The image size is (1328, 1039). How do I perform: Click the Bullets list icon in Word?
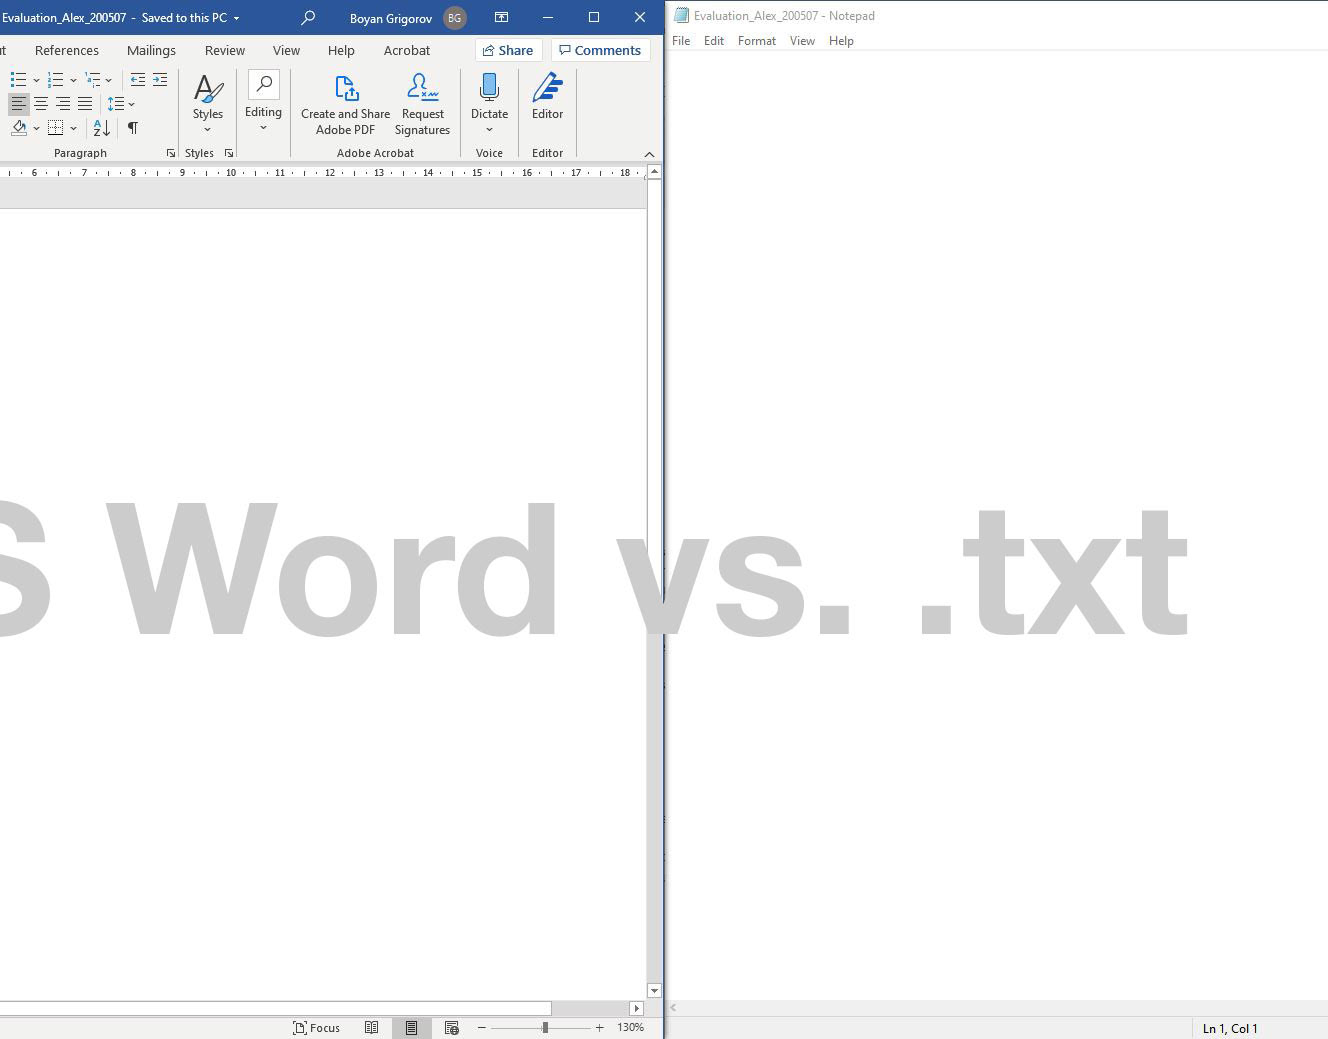[x=18, y=80]
